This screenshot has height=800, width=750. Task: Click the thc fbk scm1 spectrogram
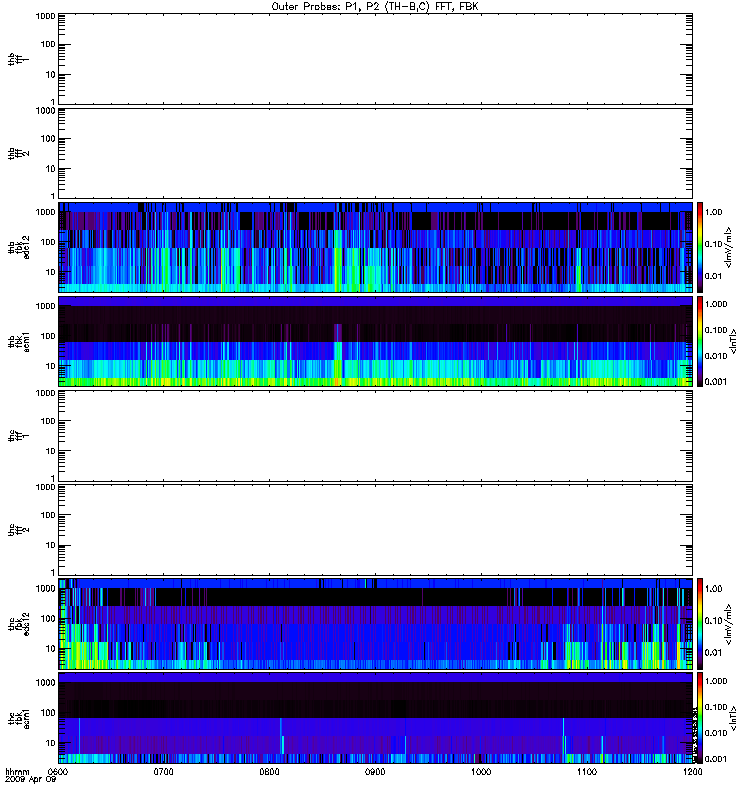point(375,718)
